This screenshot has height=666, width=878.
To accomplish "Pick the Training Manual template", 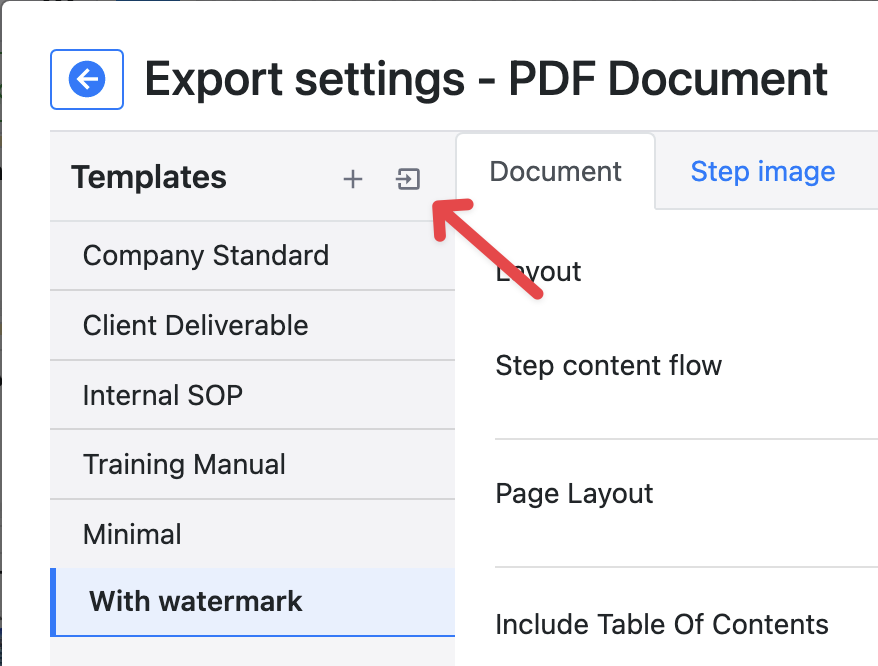I will (184, 464).
